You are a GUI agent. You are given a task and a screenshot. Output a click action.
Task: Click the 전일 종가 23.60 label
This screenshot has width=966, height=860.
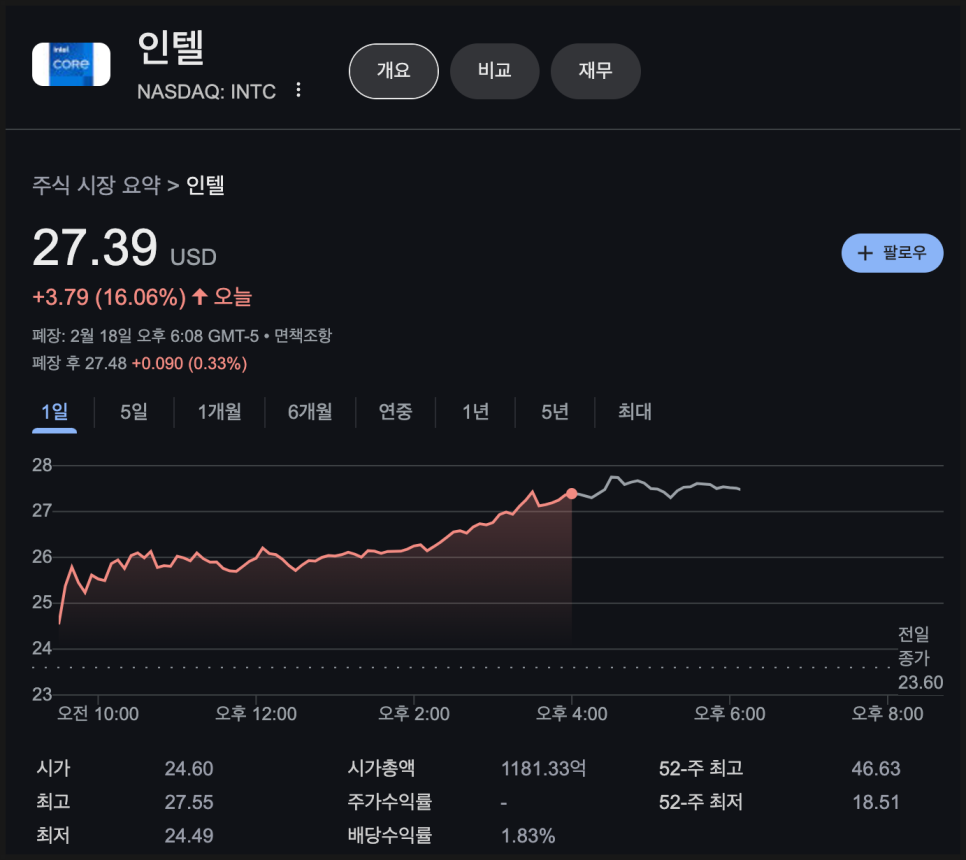920,659
